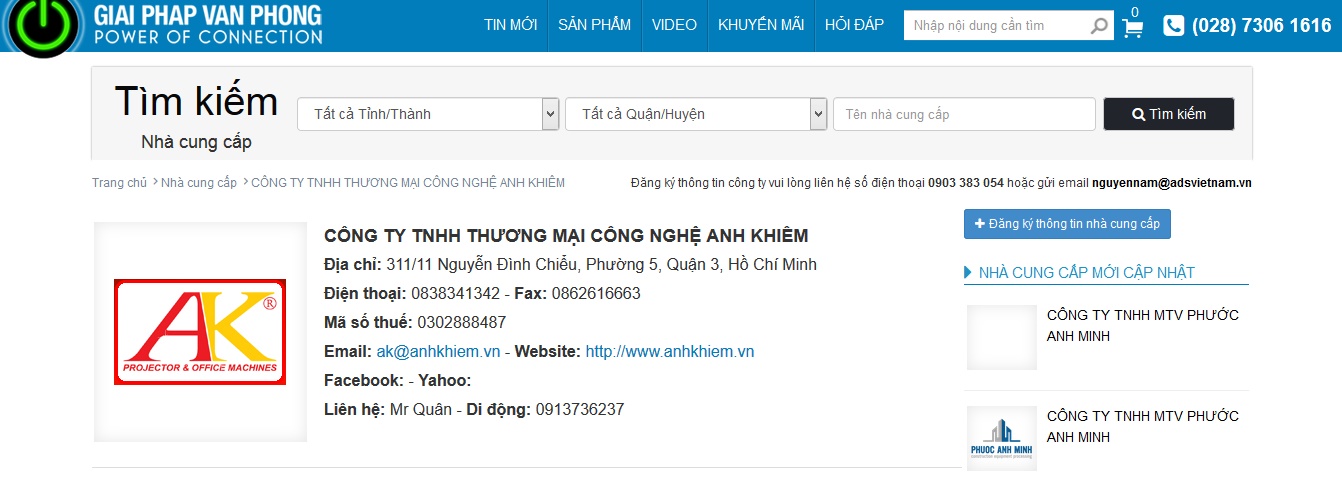The width and height of the screenshot is (1342, 478).
Task: Open VIDEO menu item
Action: (674, 25)
